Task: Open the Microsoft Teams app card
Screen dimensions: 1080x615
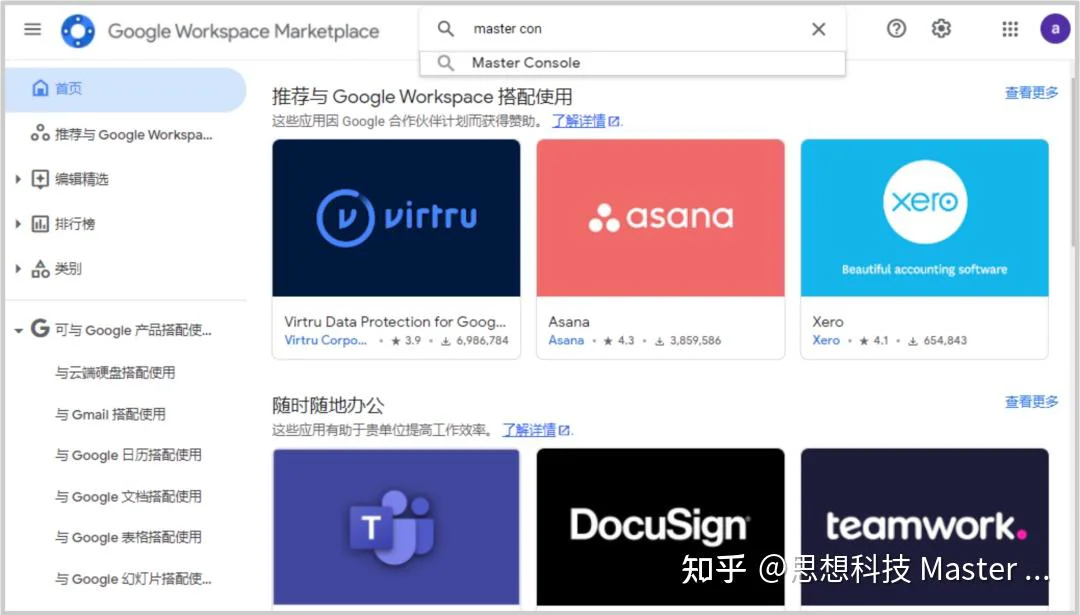Action: pos(396,527)
